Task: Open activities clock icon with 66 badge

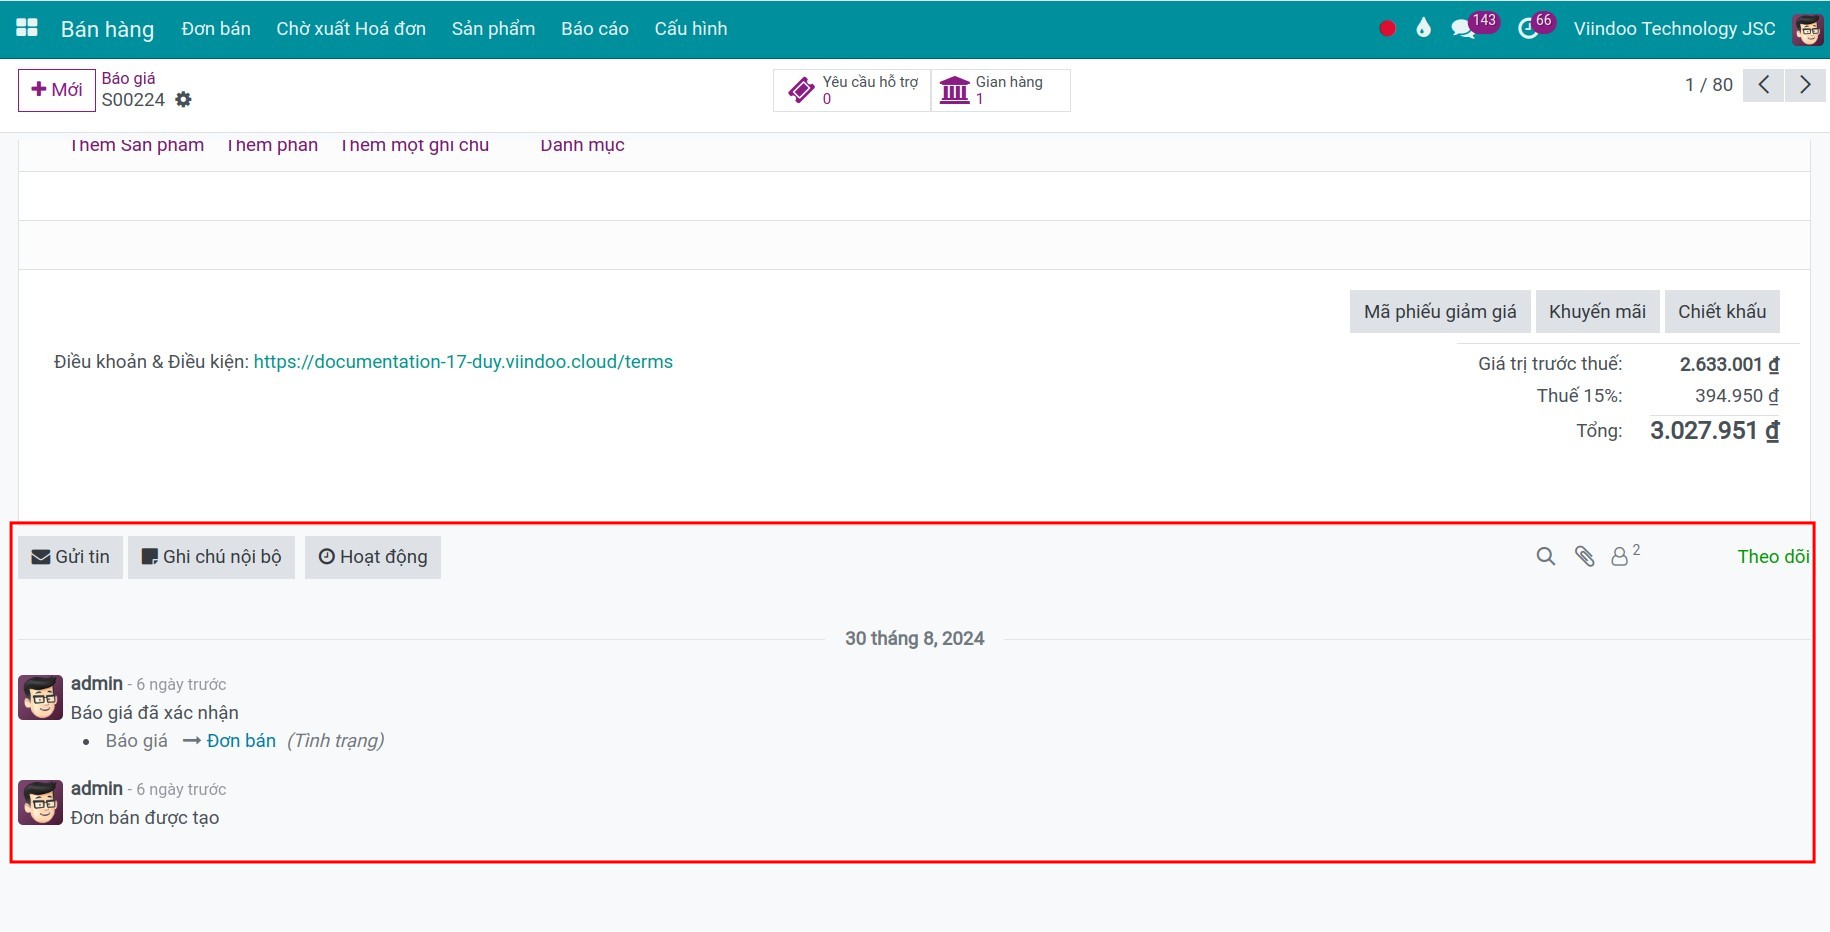Action: pos(1536,26)
